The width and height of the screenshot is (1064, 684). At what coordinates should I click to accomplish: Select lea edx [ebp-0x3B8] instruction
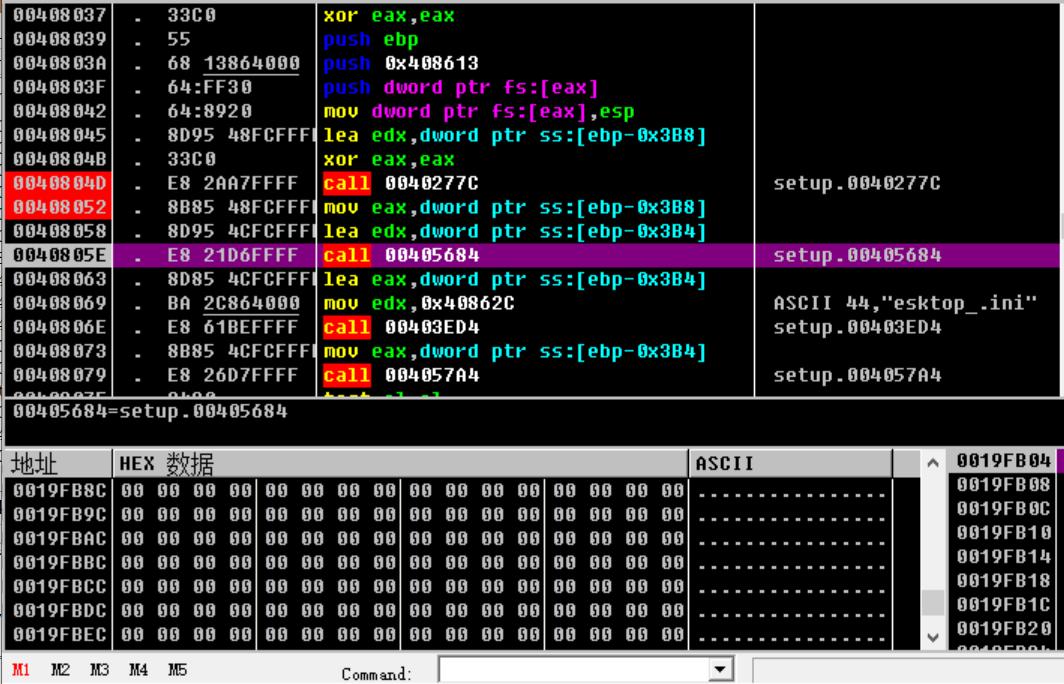pyautogui.click(x=515, y=135)
